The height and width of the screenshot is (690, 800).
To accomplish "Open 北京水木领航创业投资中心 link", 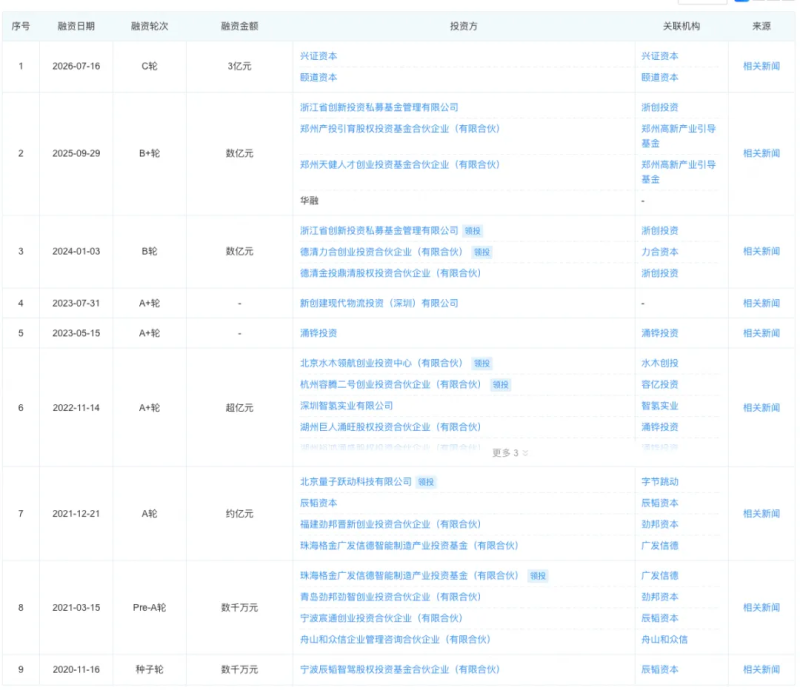I will [x=381, y=363].
